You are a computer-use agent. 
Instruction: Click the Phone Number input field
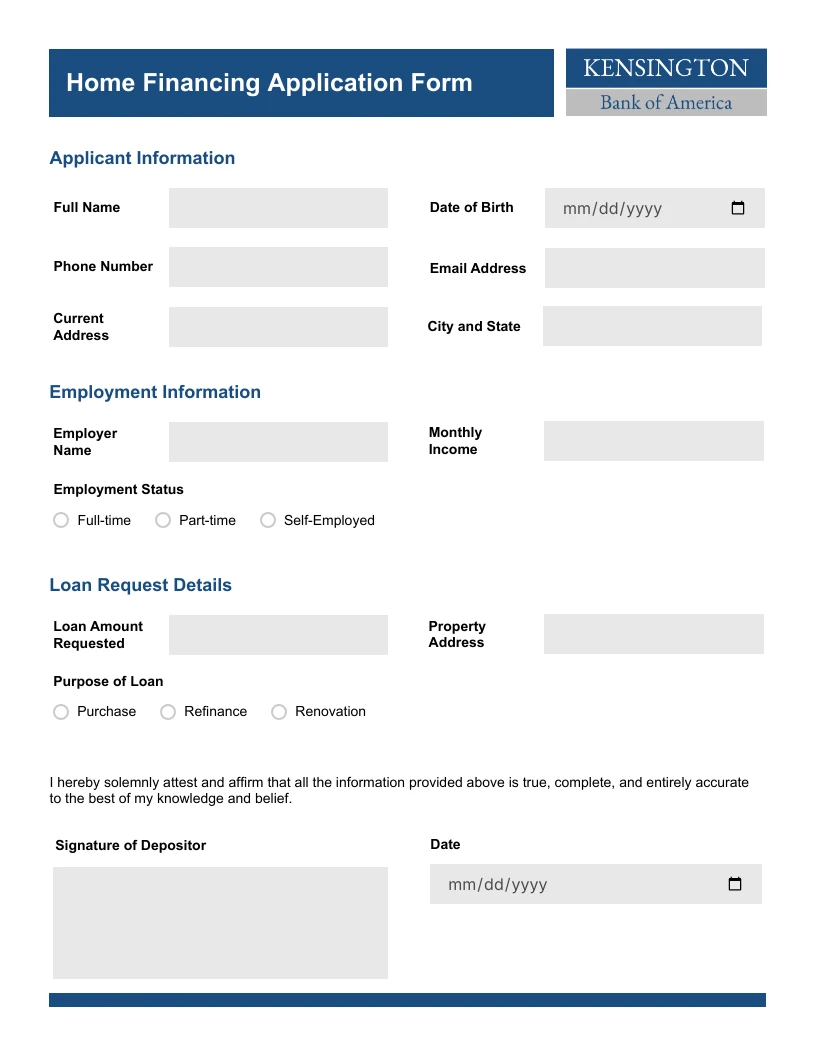click(x=278, y=266)
